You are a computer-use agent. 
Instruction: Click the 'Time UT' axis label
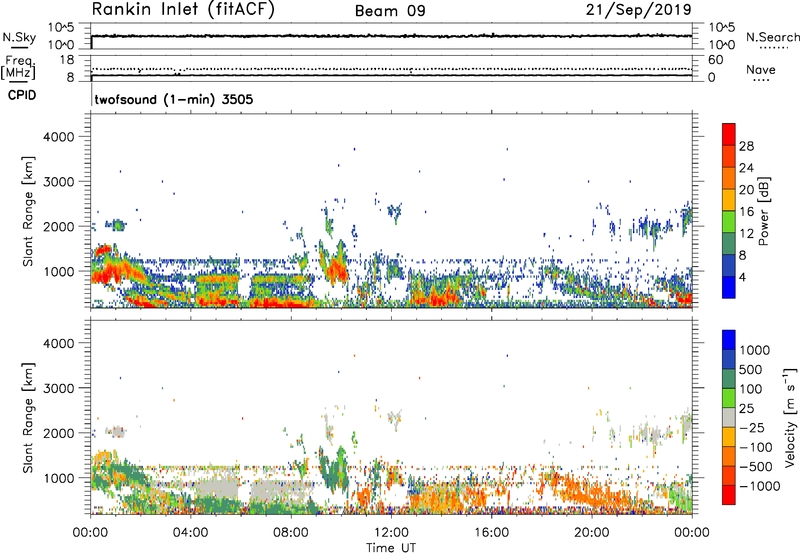tap(391, 548)
